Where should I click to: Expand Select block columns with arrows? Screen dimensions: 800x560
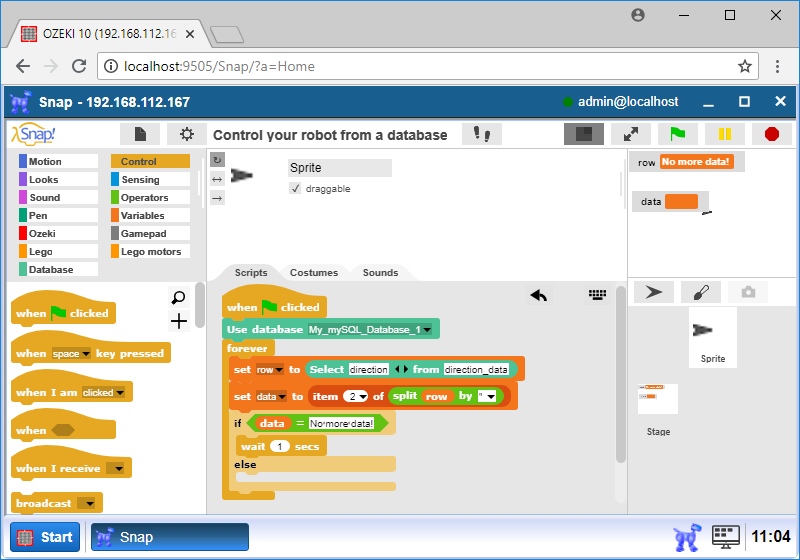[402, 369]
